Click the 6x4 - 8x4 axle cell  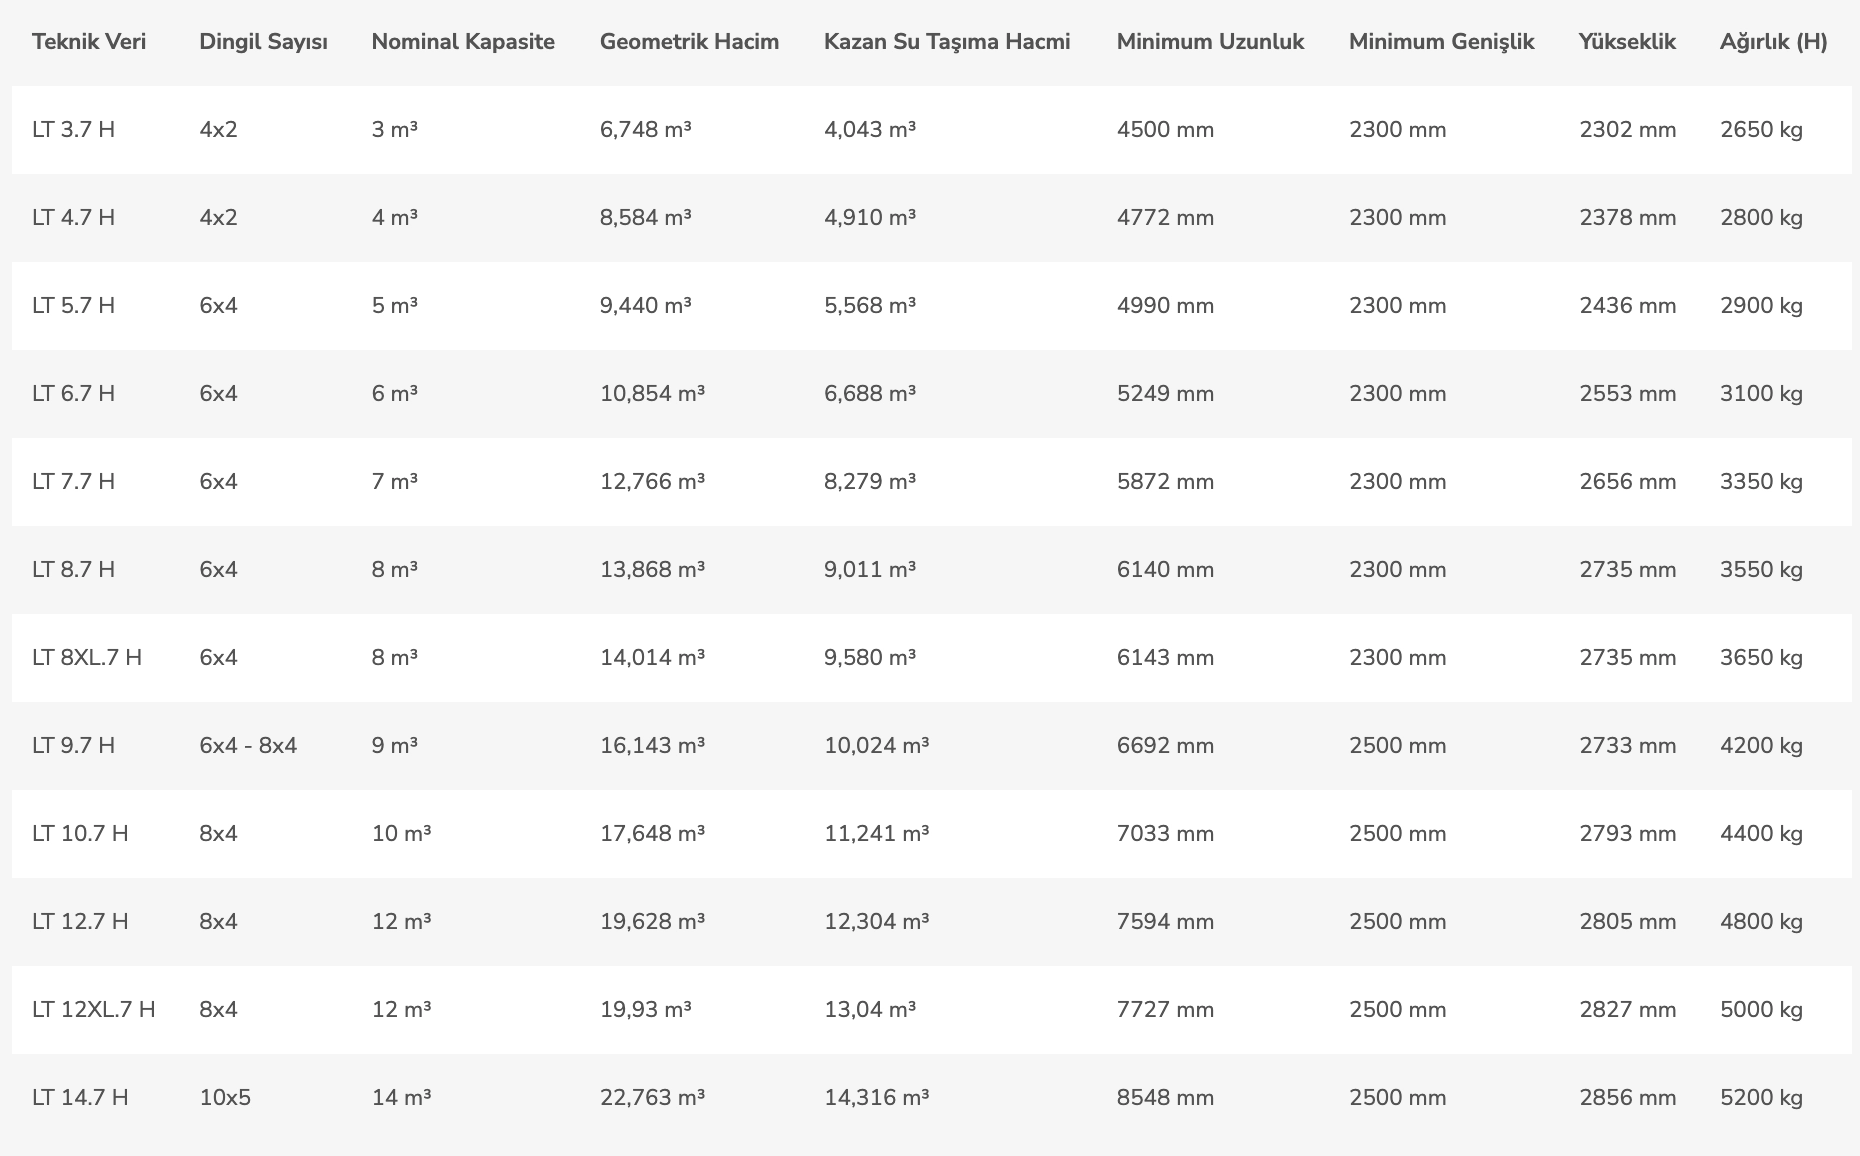pyautogui.click(x=248, y=746)
